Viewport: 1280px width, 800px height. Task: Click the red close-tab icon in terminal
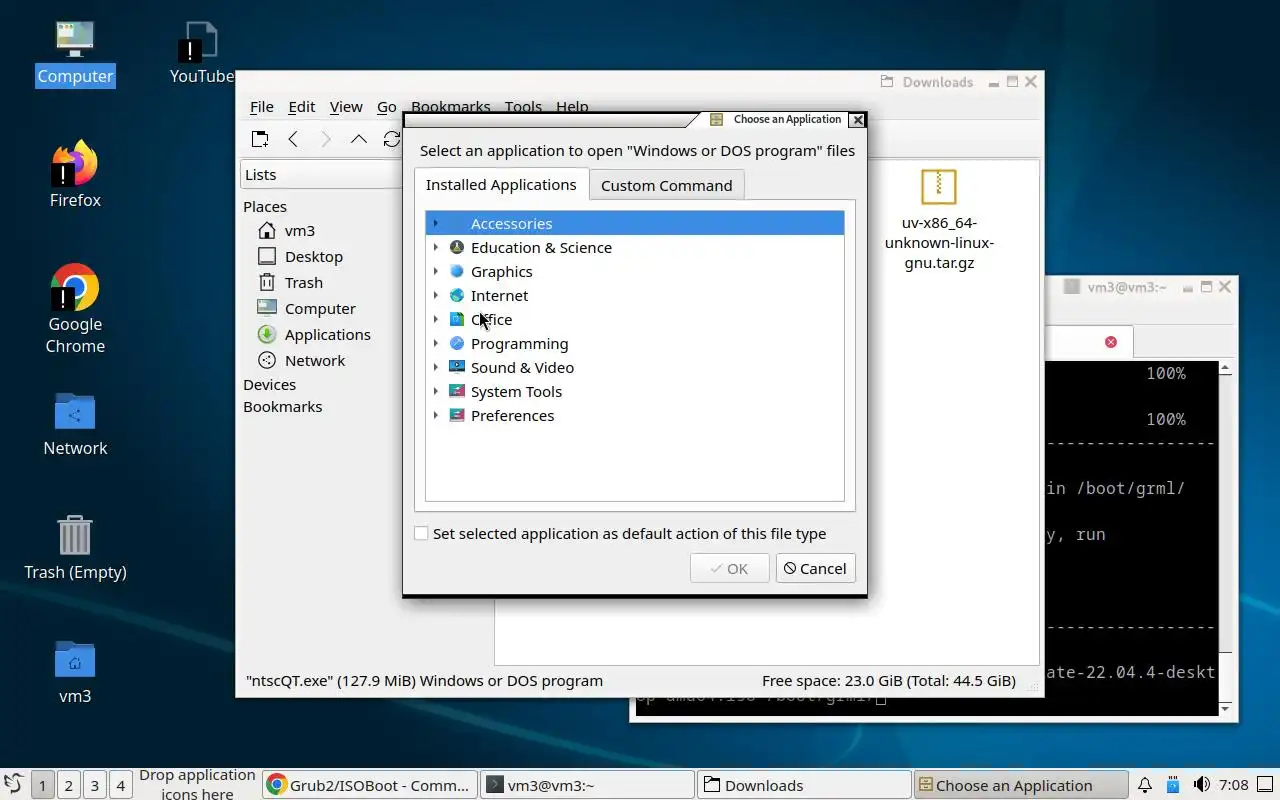1110,342
